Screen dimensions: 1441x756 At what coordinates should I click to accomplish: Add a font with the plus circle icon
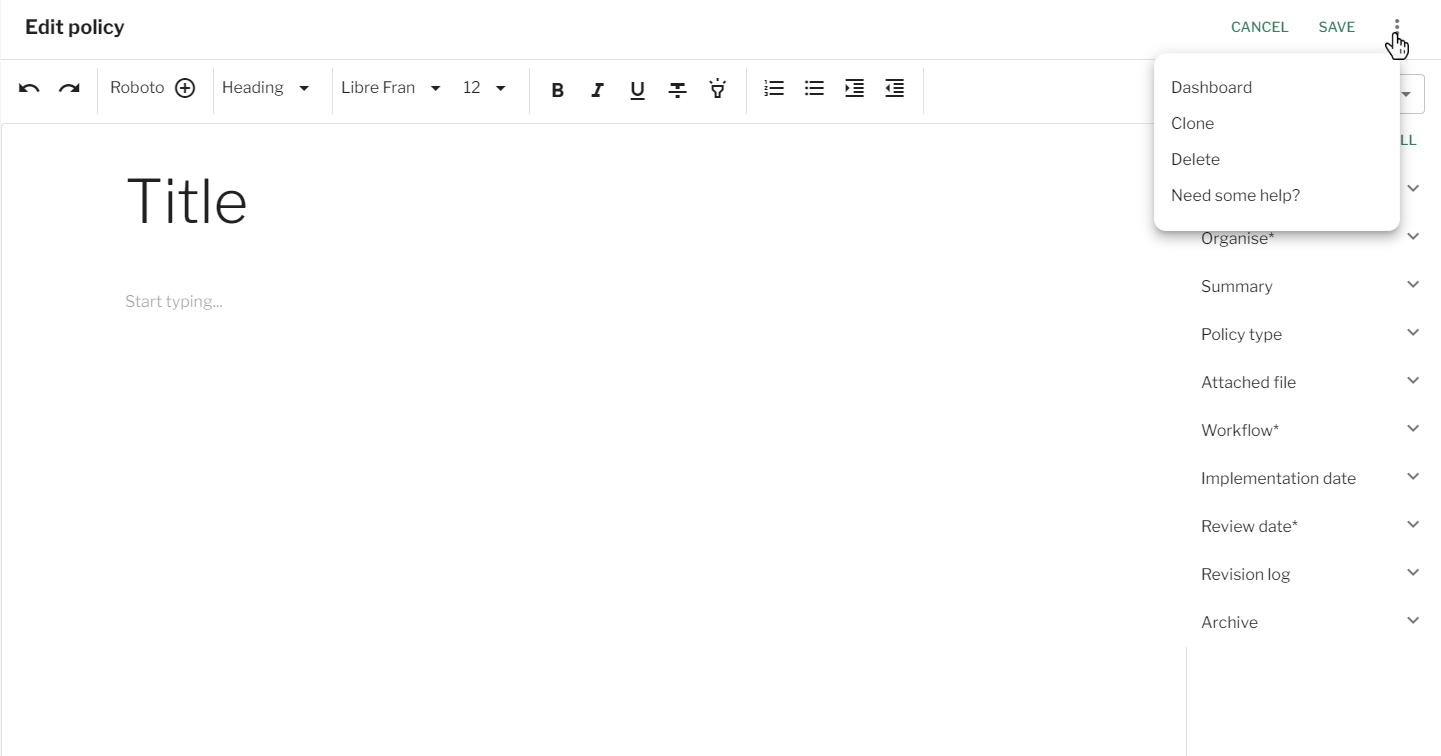pyautogui.click(x=185, y=88)
